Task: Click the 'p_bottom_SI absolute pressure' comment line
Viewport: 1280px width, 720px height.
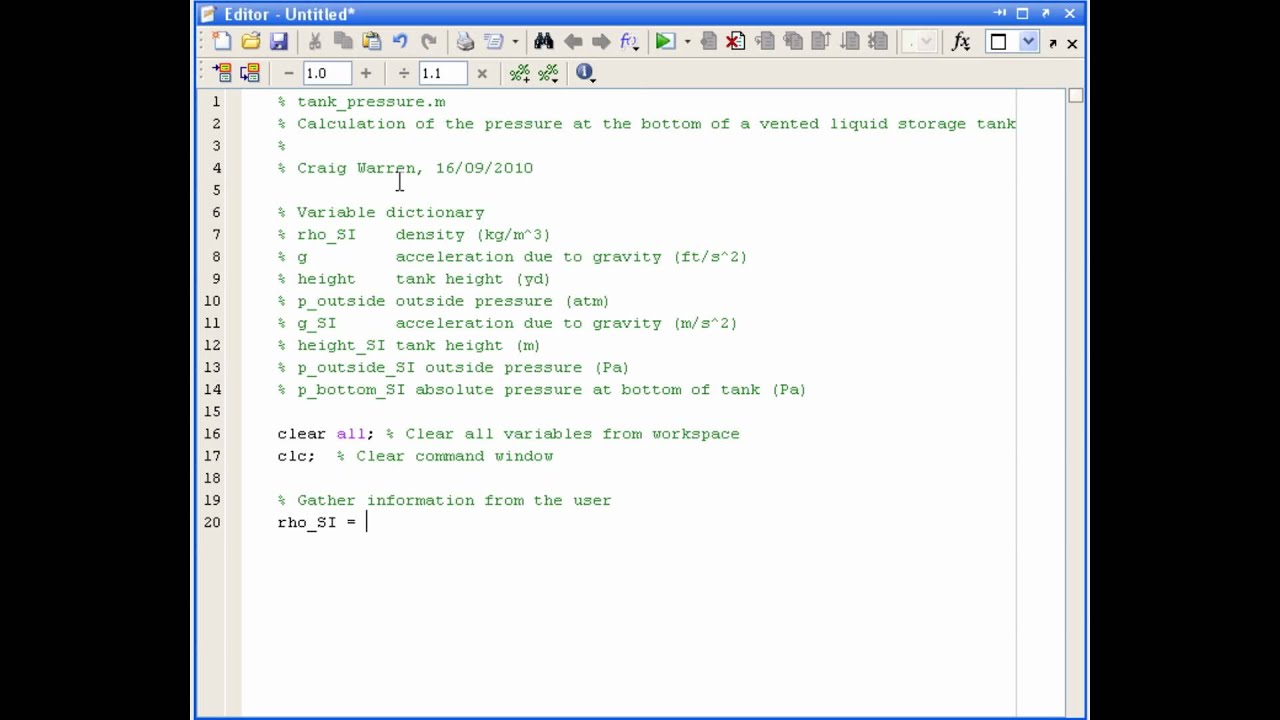Action: (x=542, y=390)
